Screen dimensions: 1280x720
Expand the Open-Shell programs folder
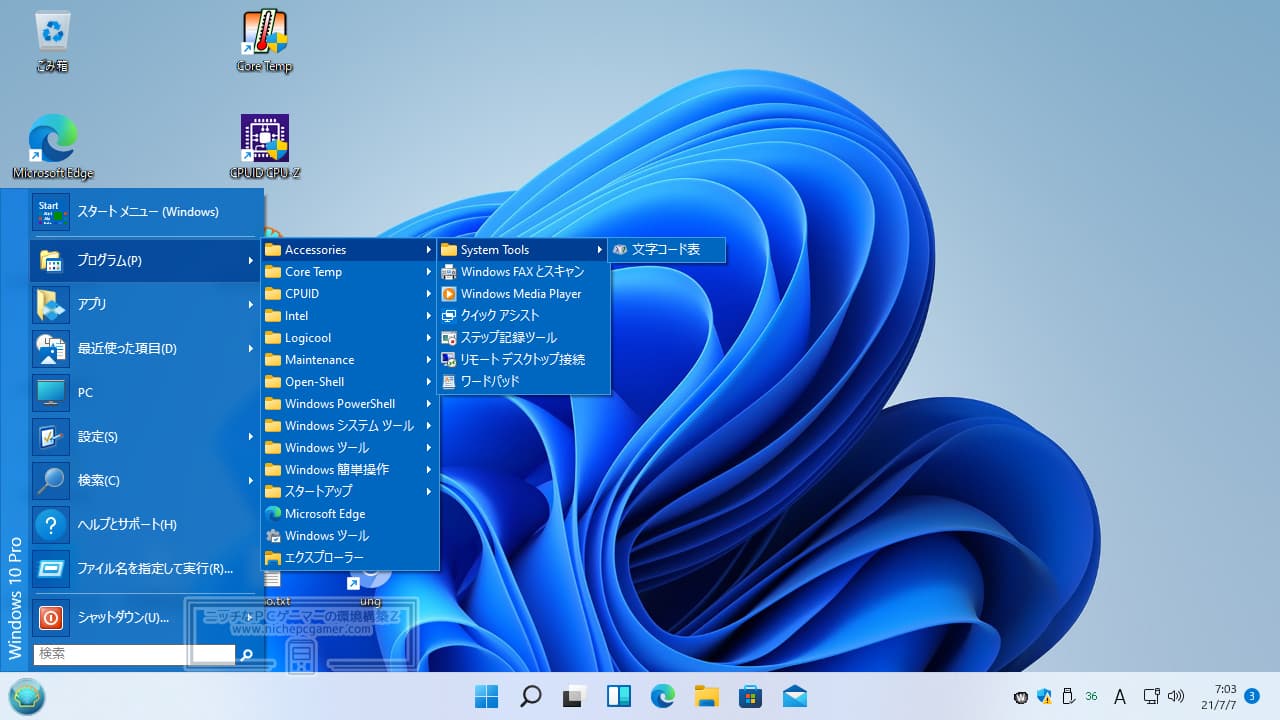pos(350,381)
